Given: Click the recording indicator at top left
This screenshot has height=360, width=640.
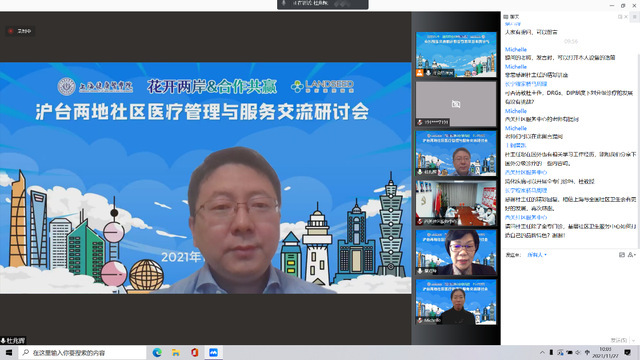Looking at the screenshot, I should [x=20, y=31].
